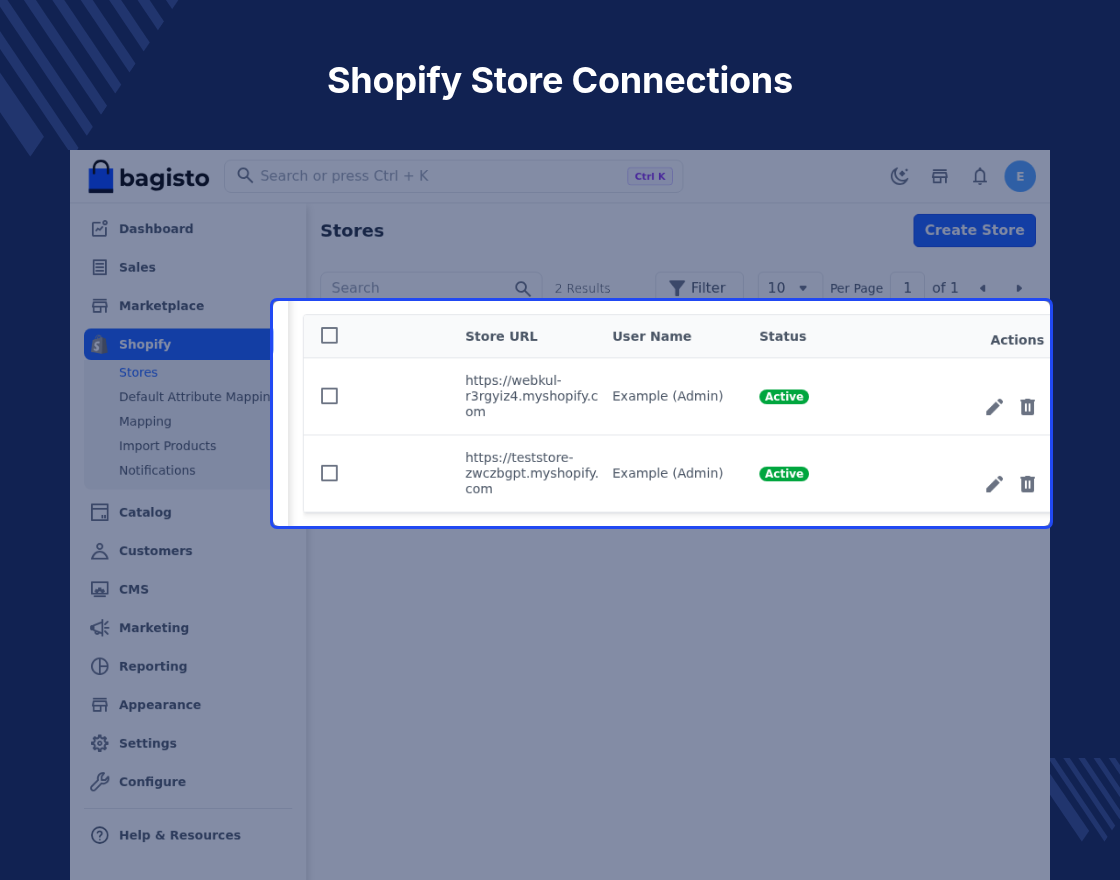1120x880 pixels.
Task: Select the Shopify menu item
Action: tap(179, 344)
